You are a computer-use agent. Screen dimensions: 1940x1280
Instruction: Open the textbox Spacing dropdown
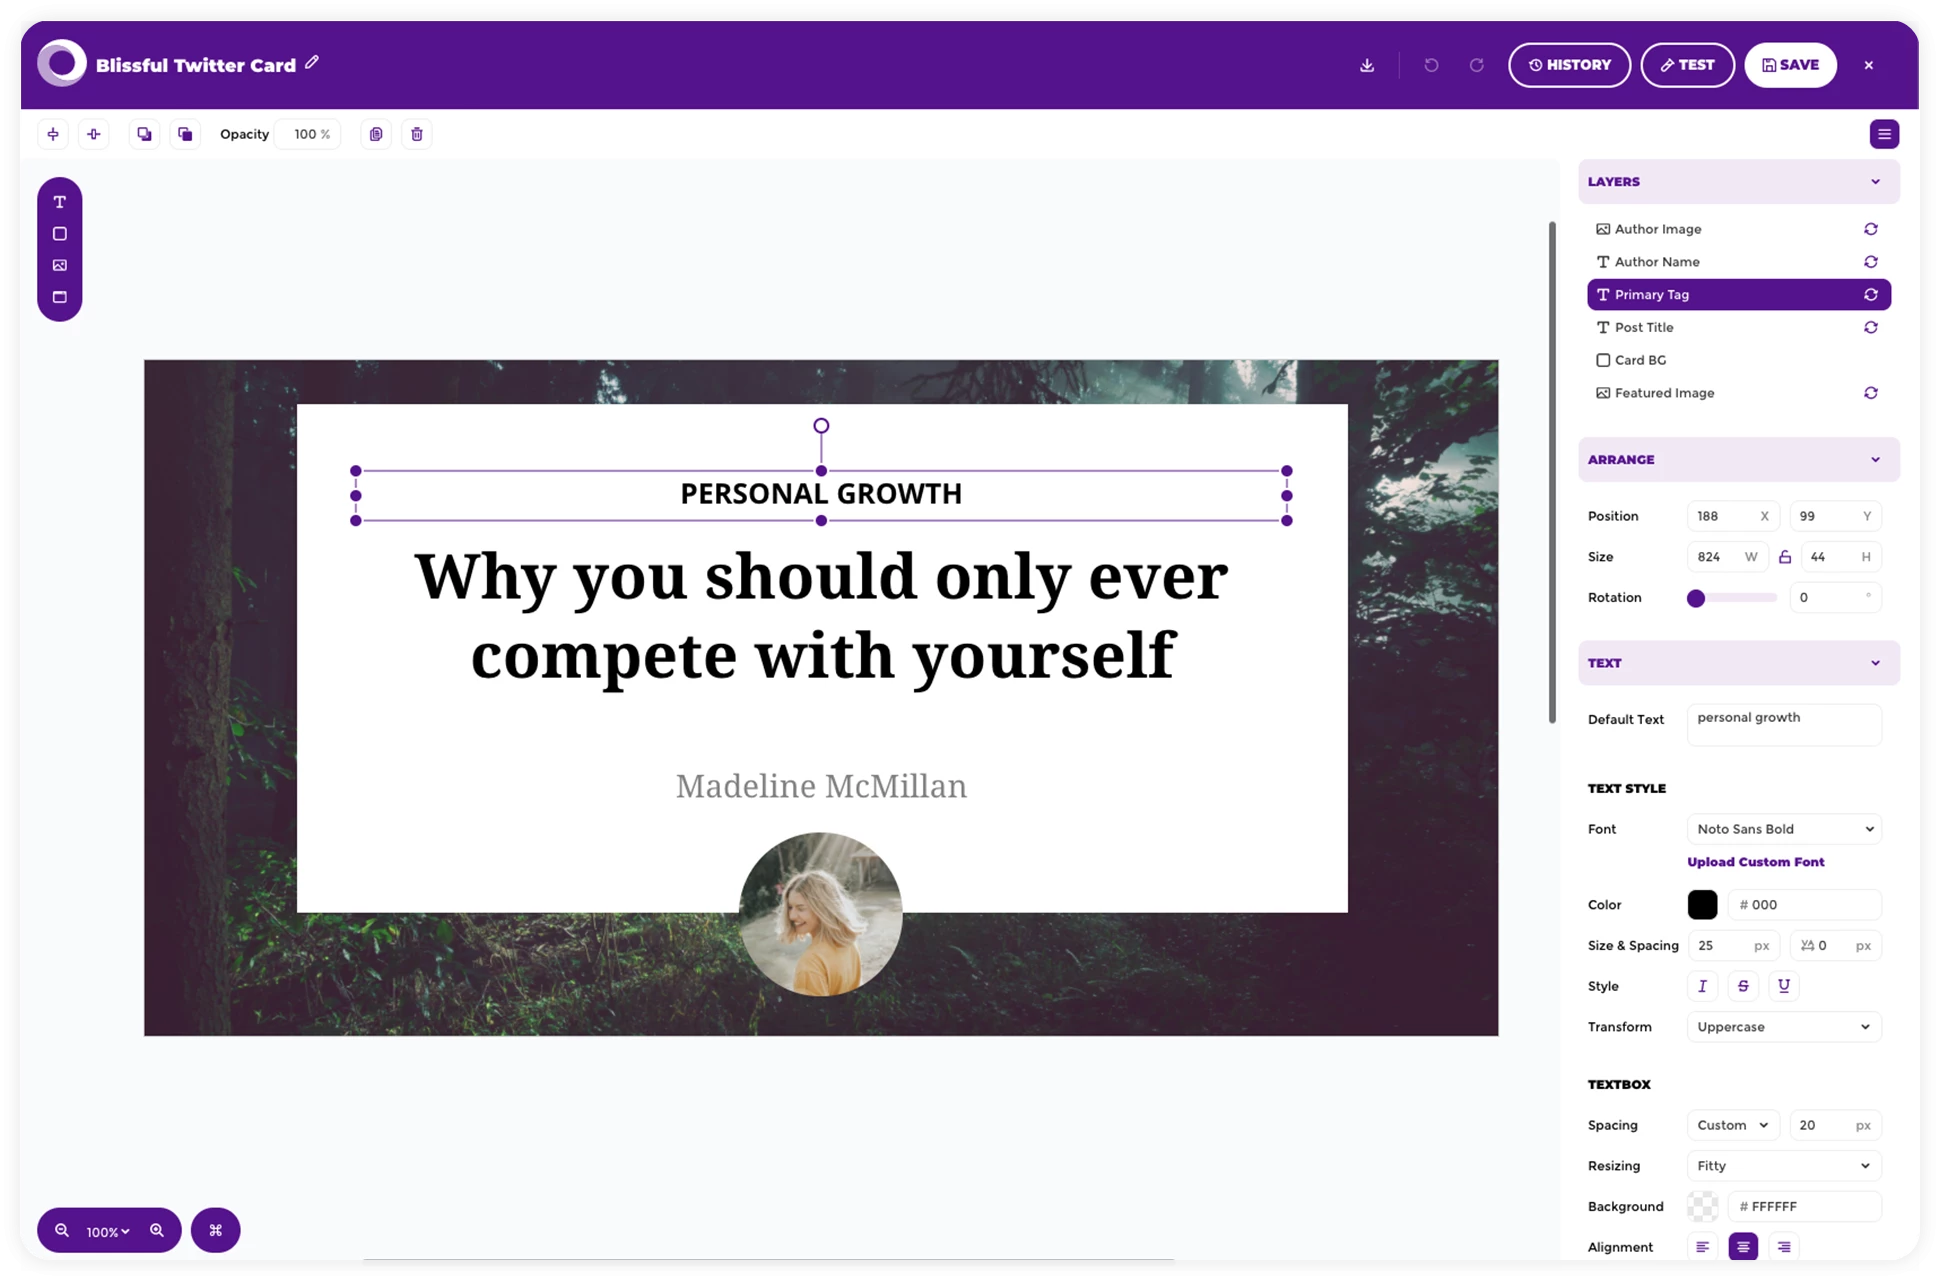[1732, 1125]
